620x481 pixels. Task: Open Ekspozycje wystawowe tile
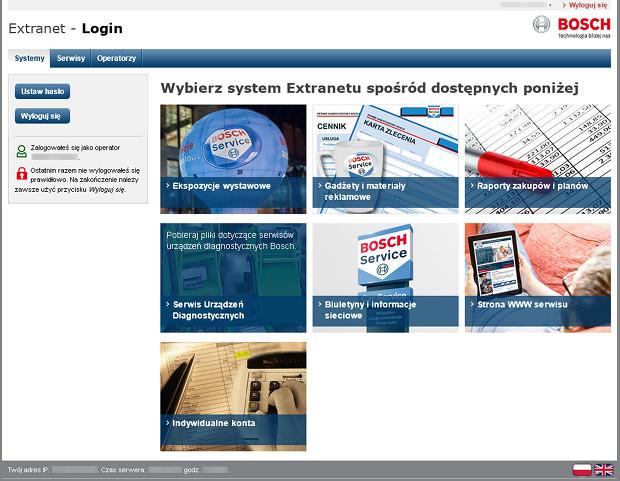point(233,159)
